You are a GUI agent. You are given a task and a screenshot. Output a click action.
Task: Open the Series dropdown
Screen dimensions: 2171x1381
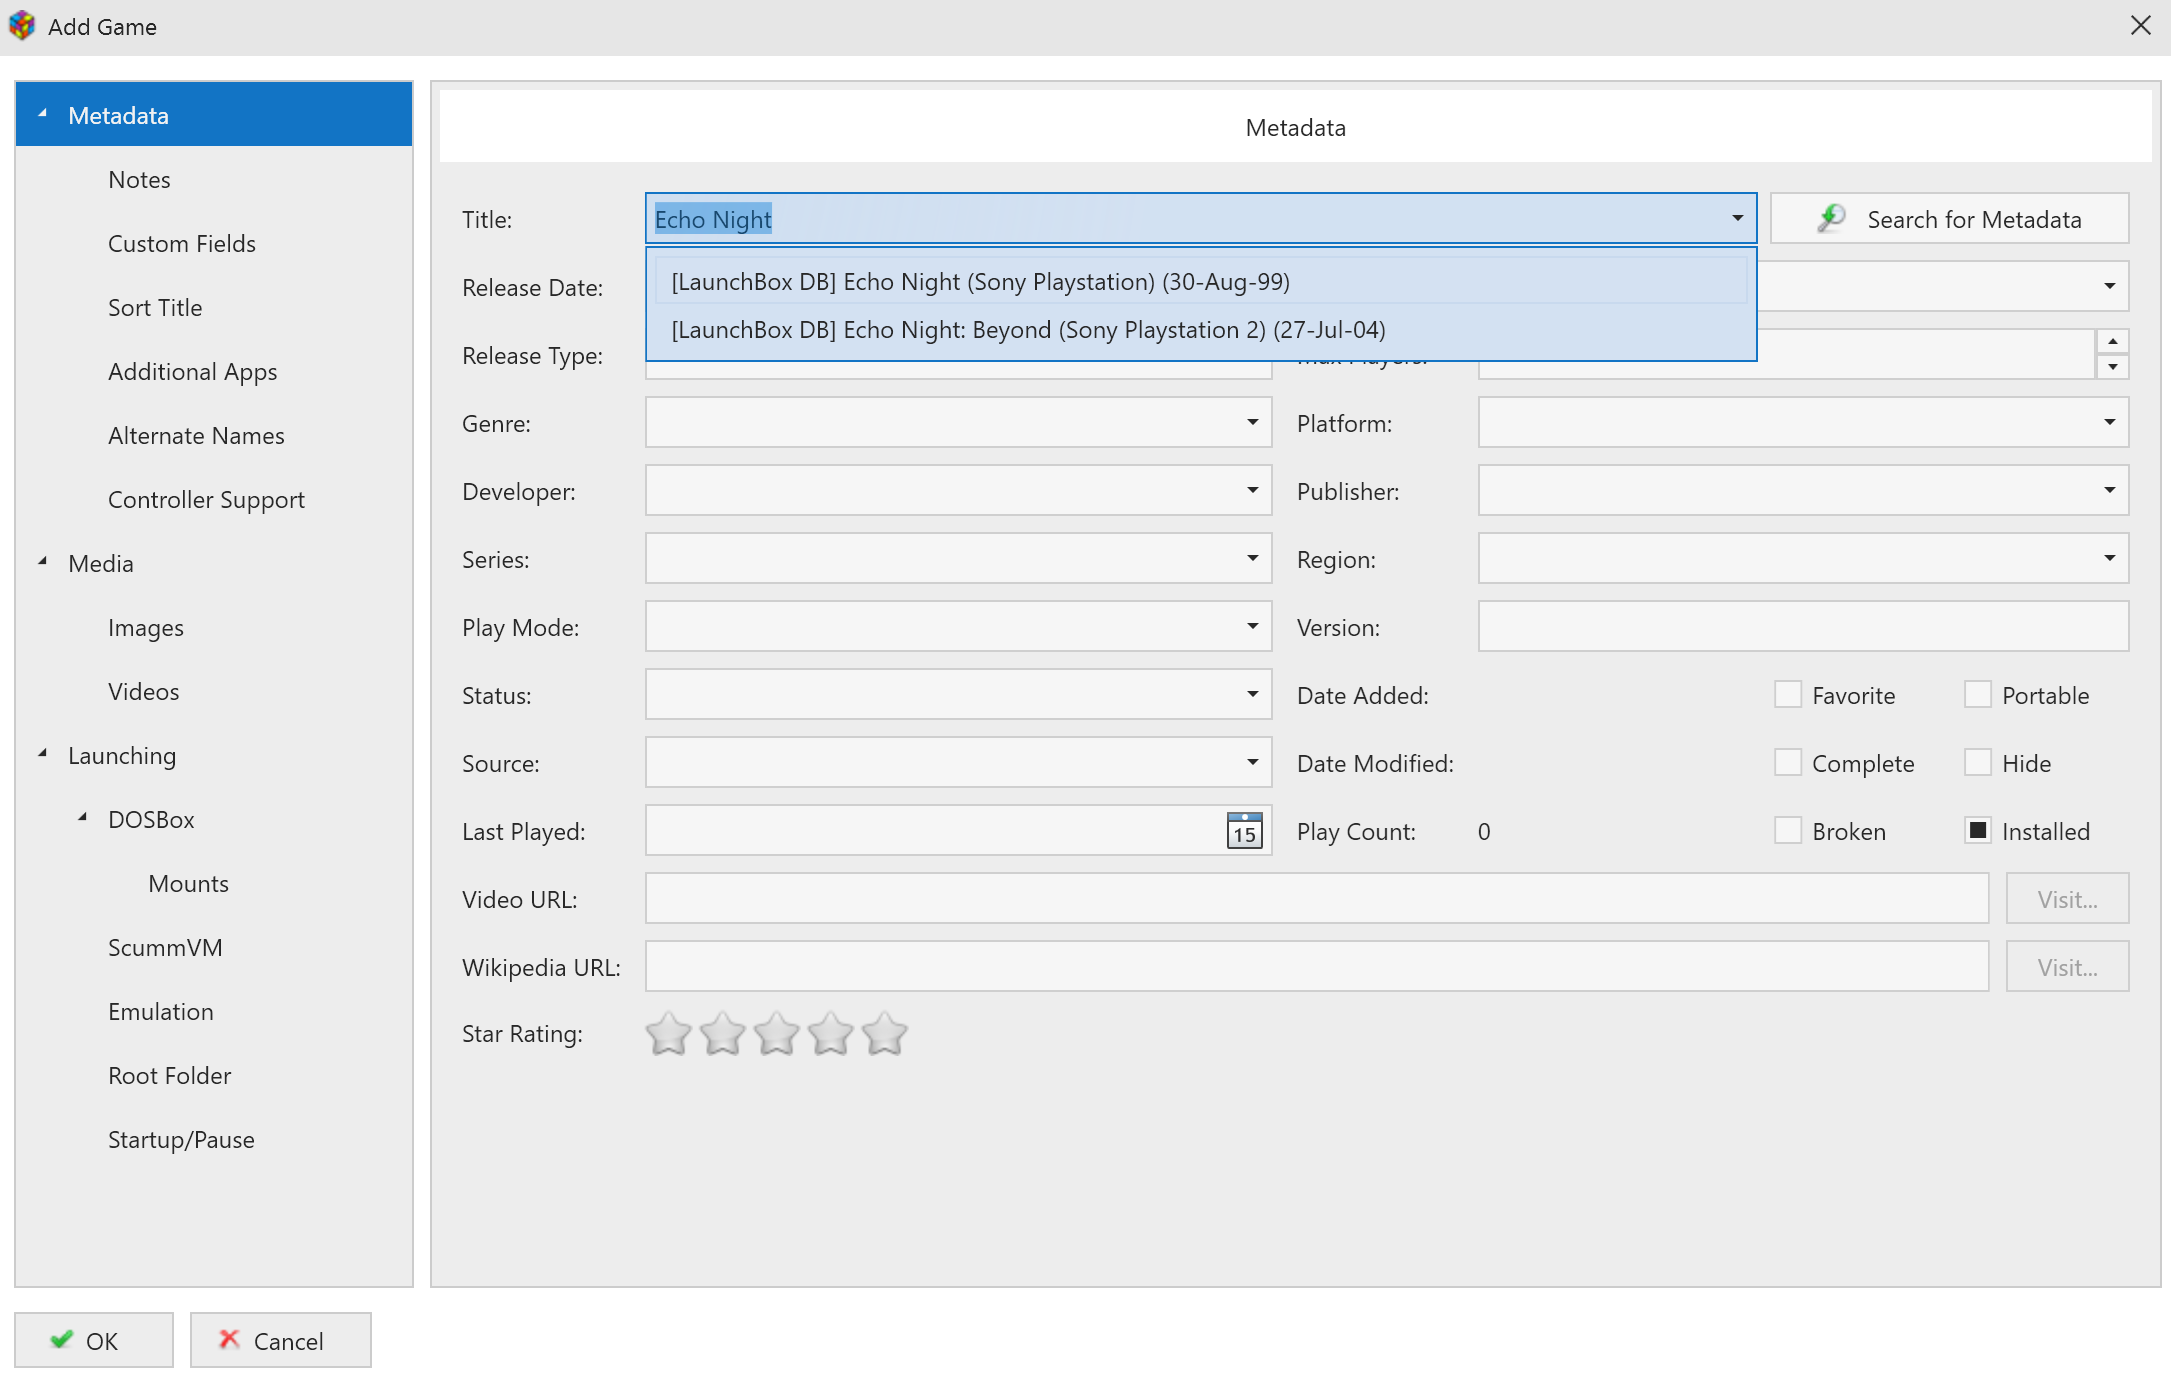1252,558
